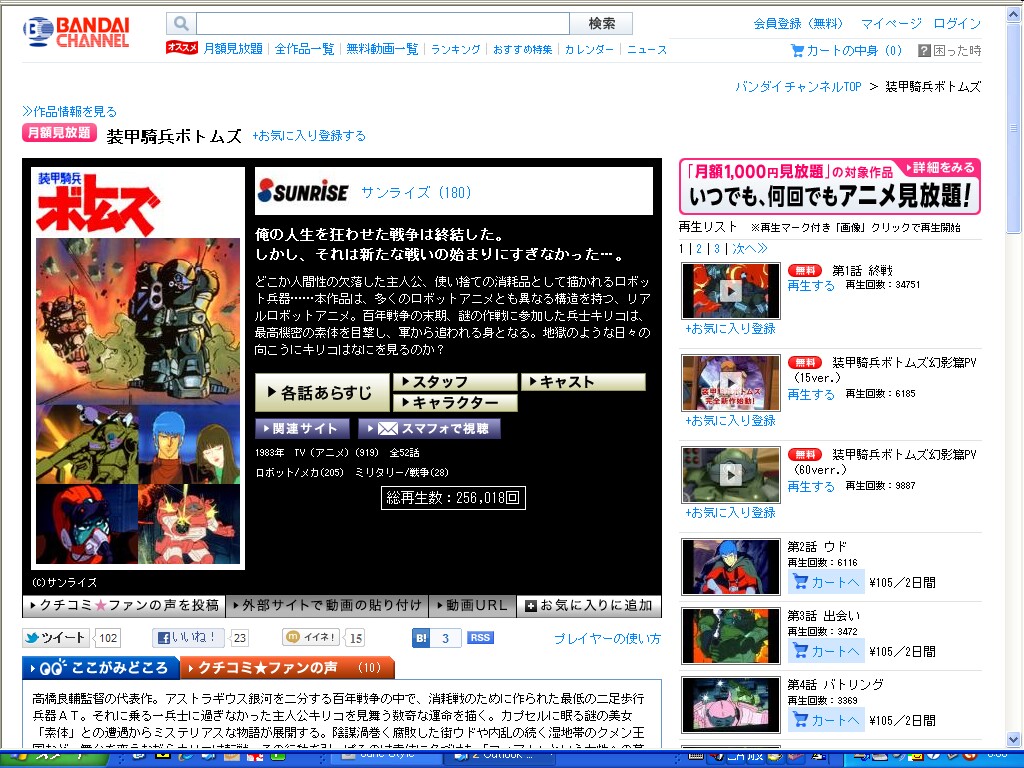
Task: Click the Twitter ツイート button
Action: click(56, 637)
